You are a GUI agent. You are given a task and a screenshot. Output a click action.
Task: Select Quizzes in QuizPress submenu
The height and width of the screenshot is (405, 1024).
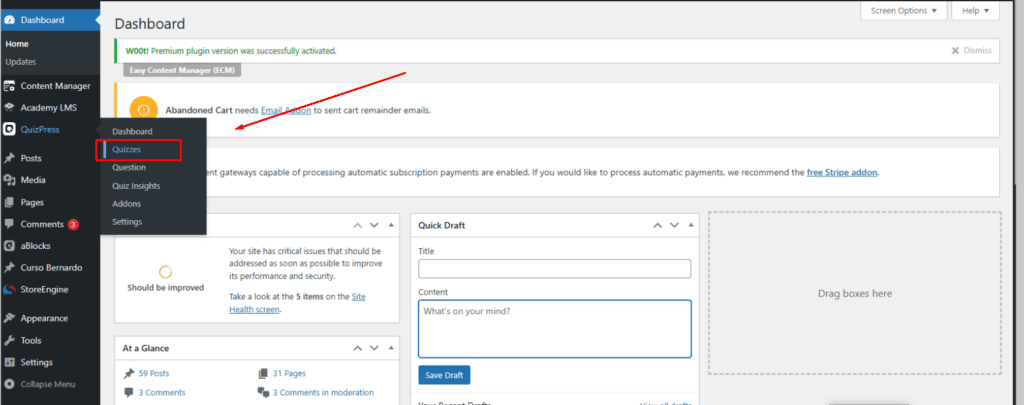pyautogui.click(x=126, y=150)
